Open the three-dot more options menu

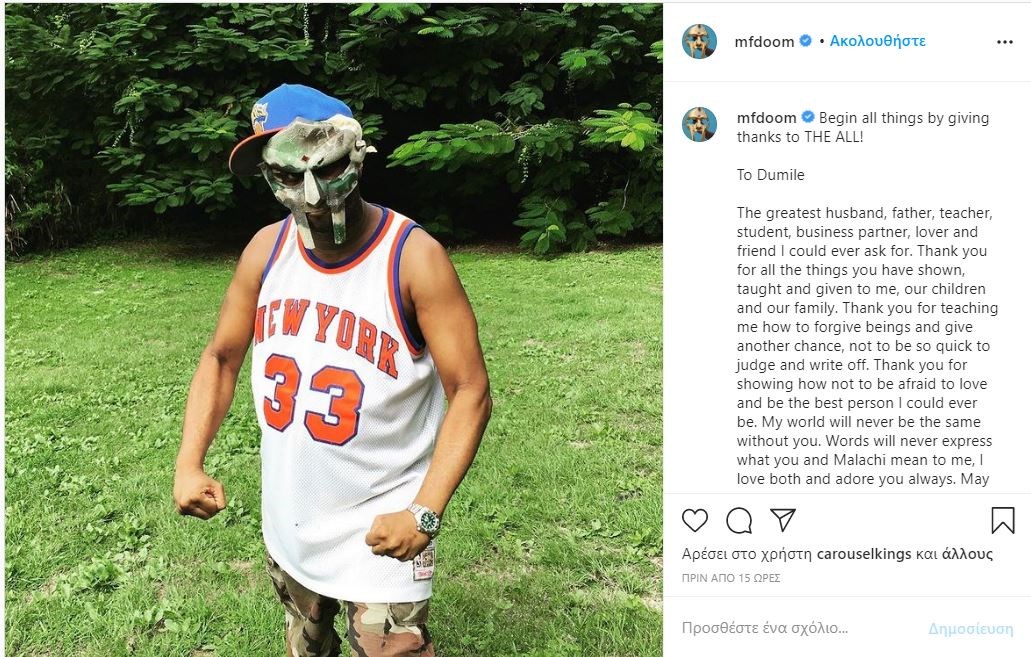(x=1005, y=42)
